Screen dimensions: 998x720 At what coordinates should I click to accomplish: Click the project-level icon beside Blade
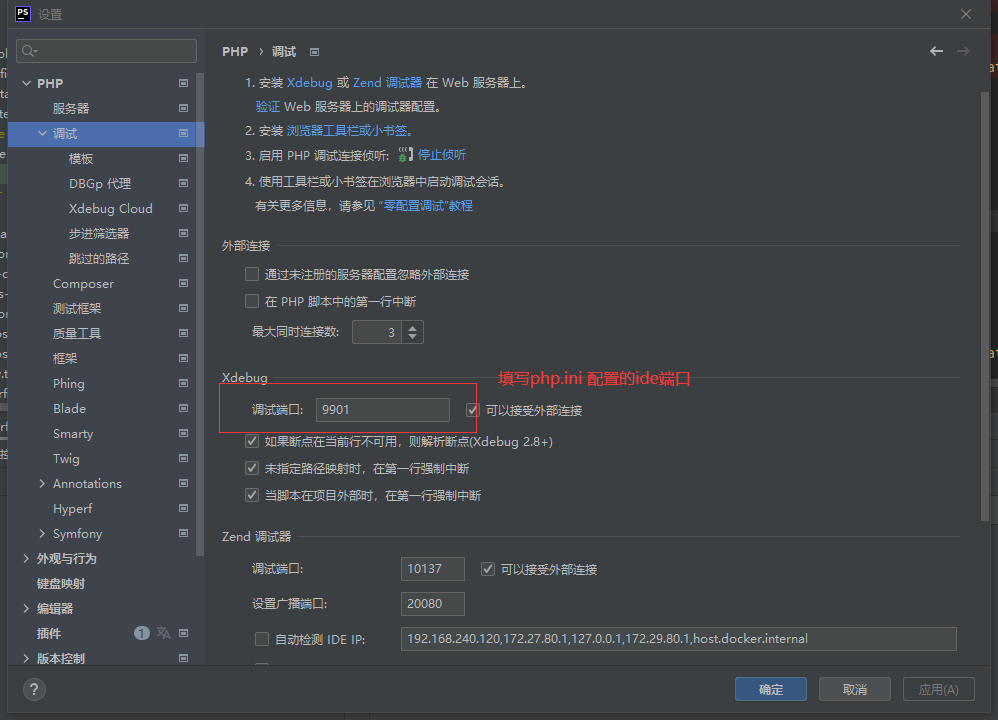(183, 409)
